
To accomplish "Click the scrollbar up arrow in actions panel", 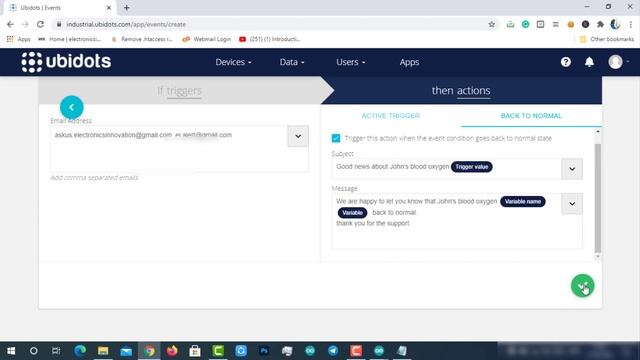I will [598, 132].
